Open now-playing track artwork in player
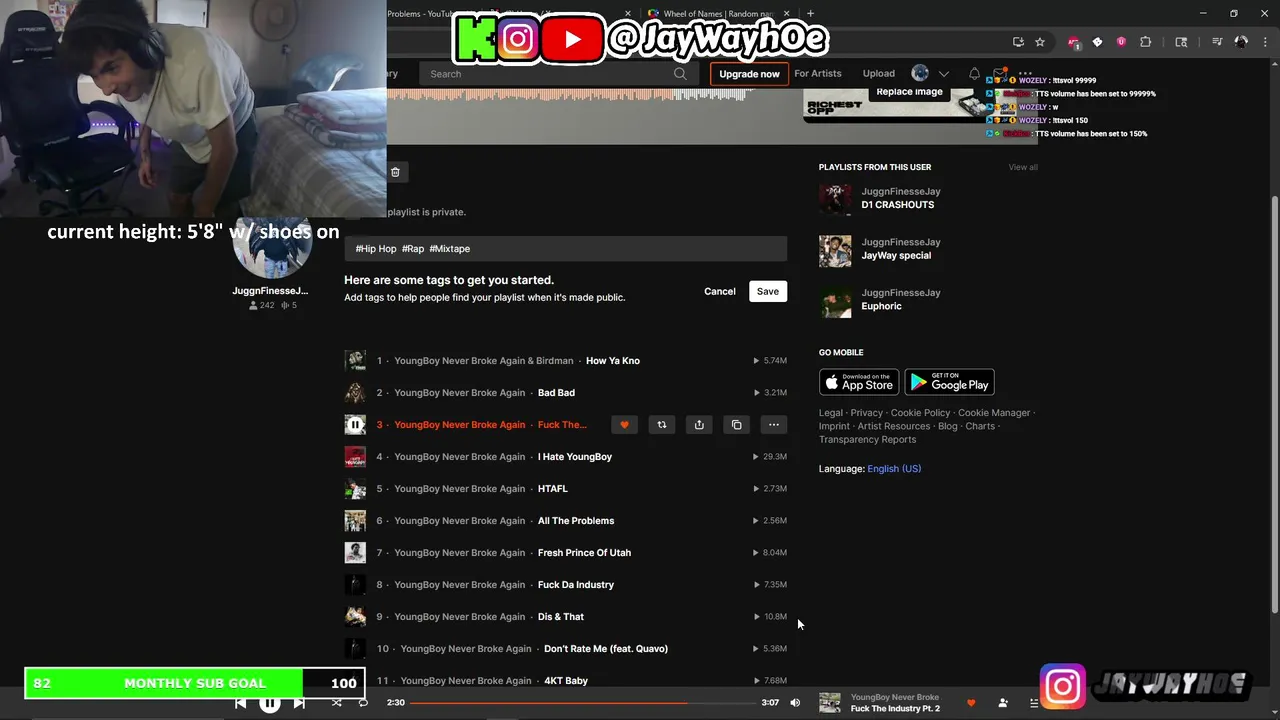The height and width of the screenshot is (720, 1280). coord(830,703)
